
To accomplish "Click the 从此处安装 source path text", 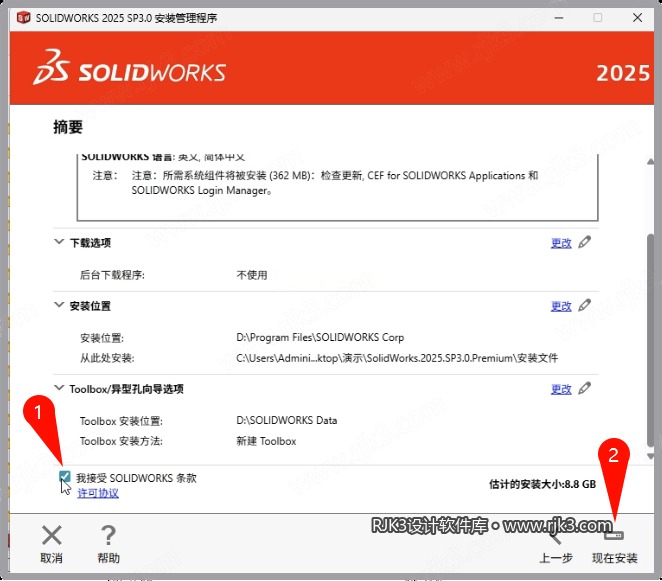I will click(x=397, y=358).
